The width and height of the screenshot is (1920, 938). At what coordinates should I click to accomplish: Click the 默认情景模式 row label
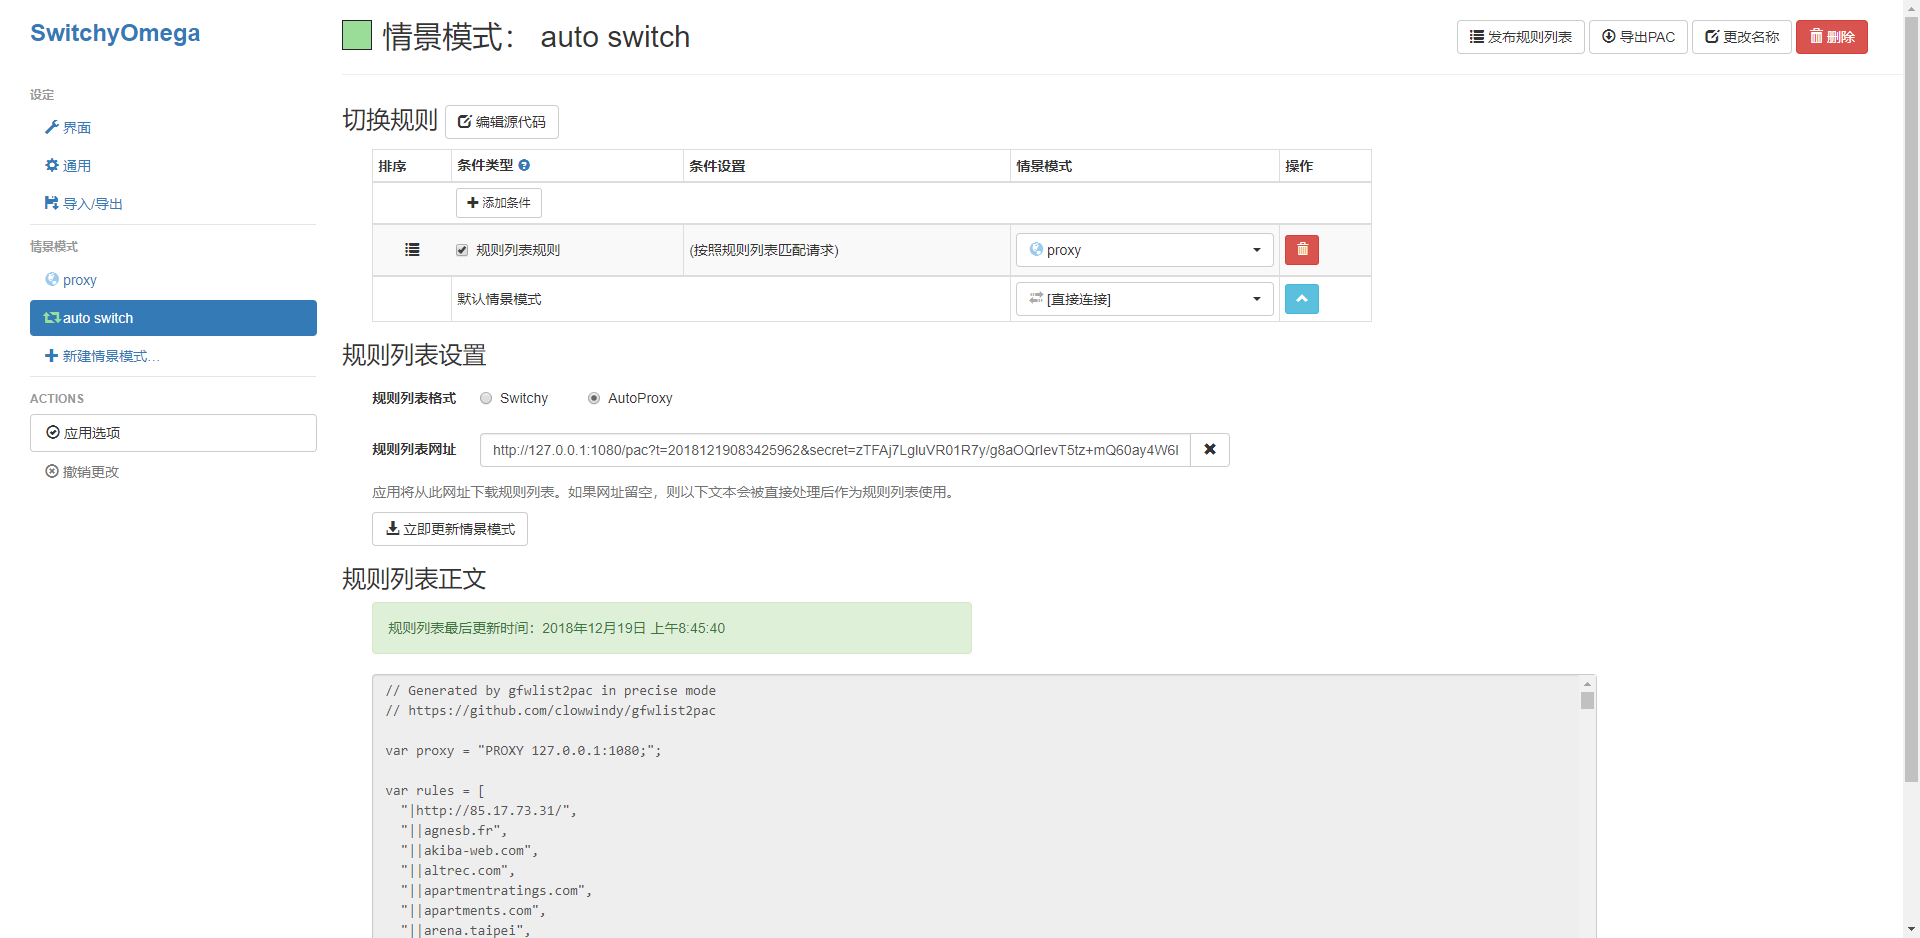pos(499,299)
